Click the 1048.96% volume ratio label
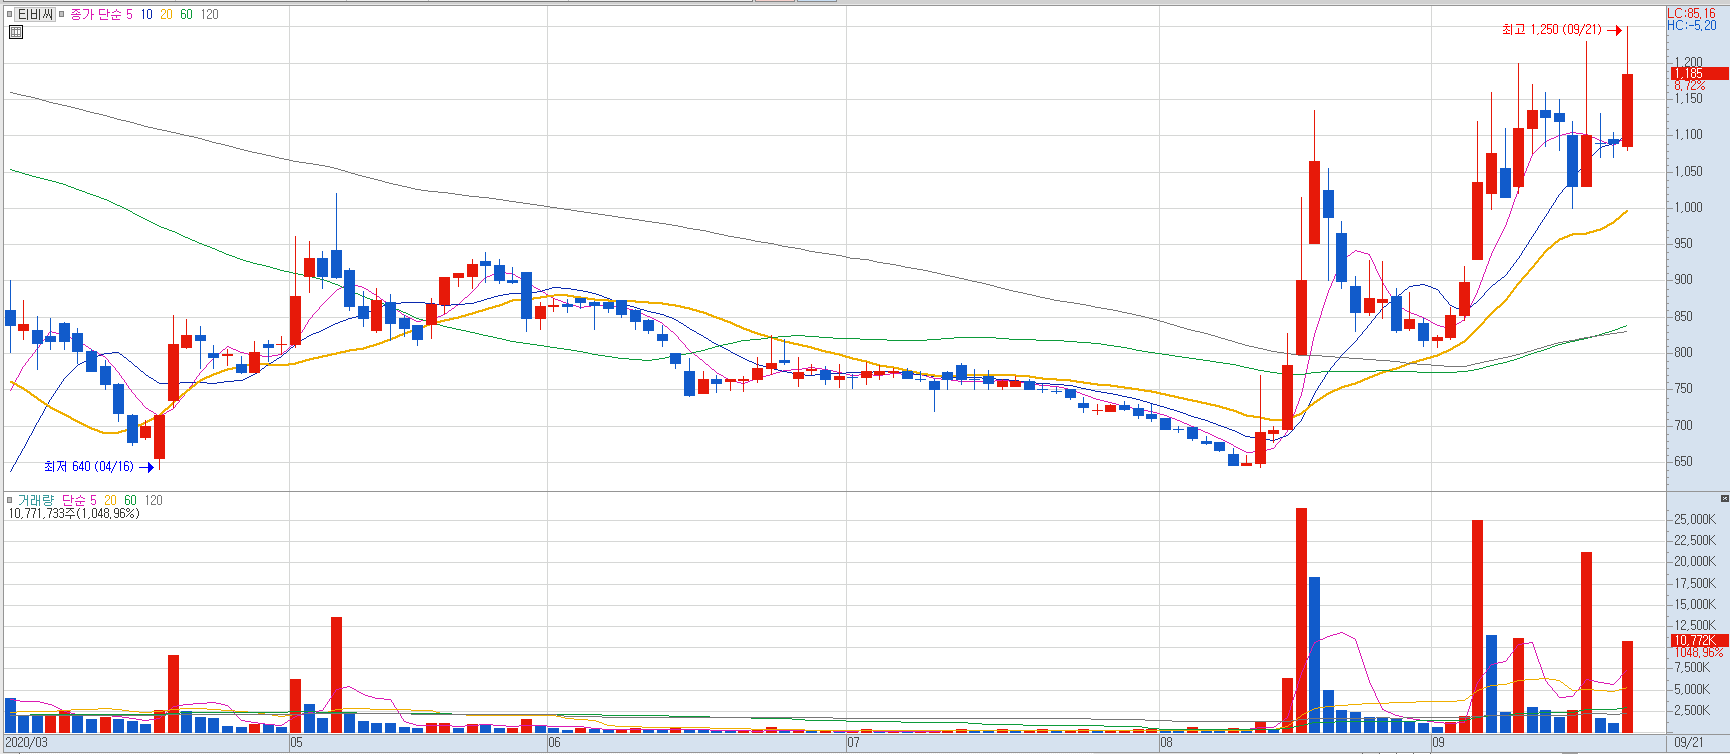 click(x=1699, y=652)
